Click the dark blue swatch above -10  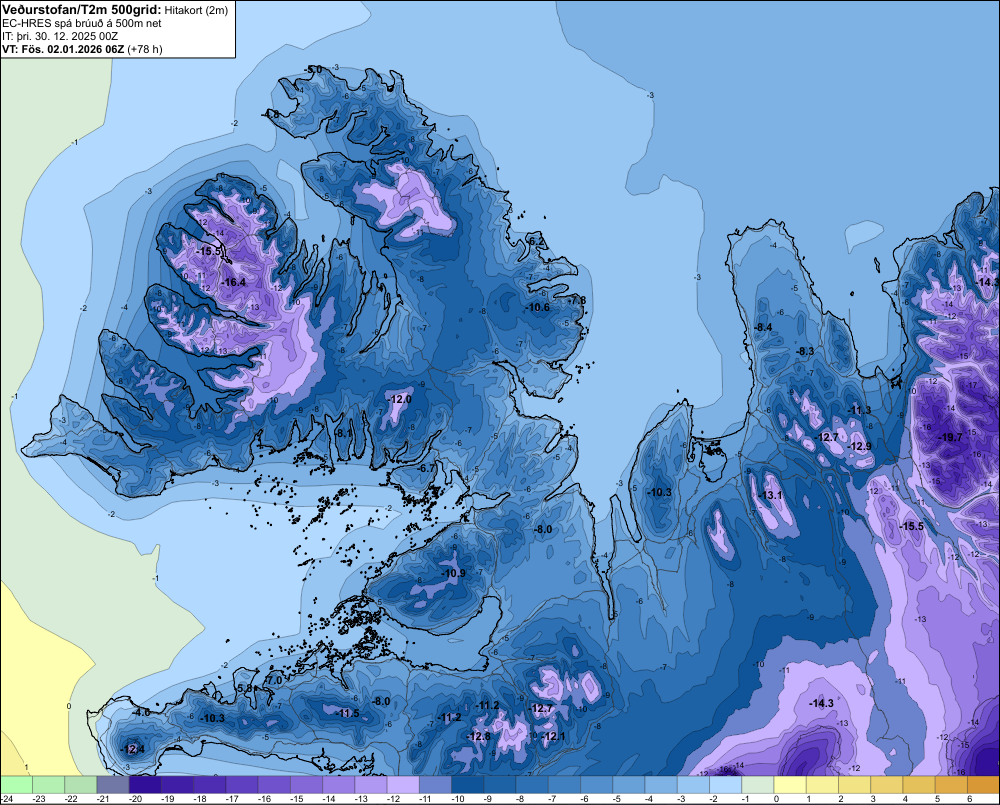(467, 784)
